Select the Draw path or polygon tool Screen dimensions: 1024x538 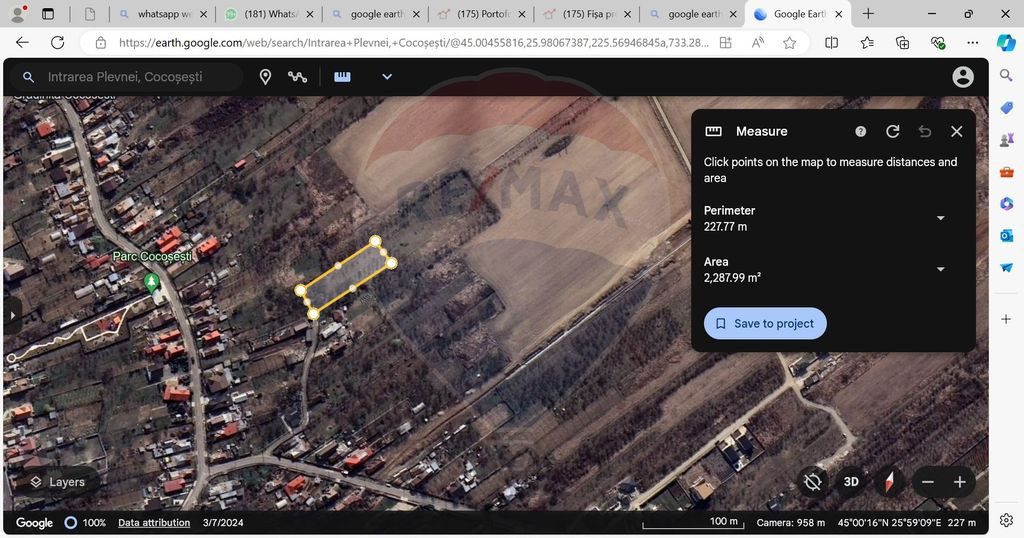(297, 77)
